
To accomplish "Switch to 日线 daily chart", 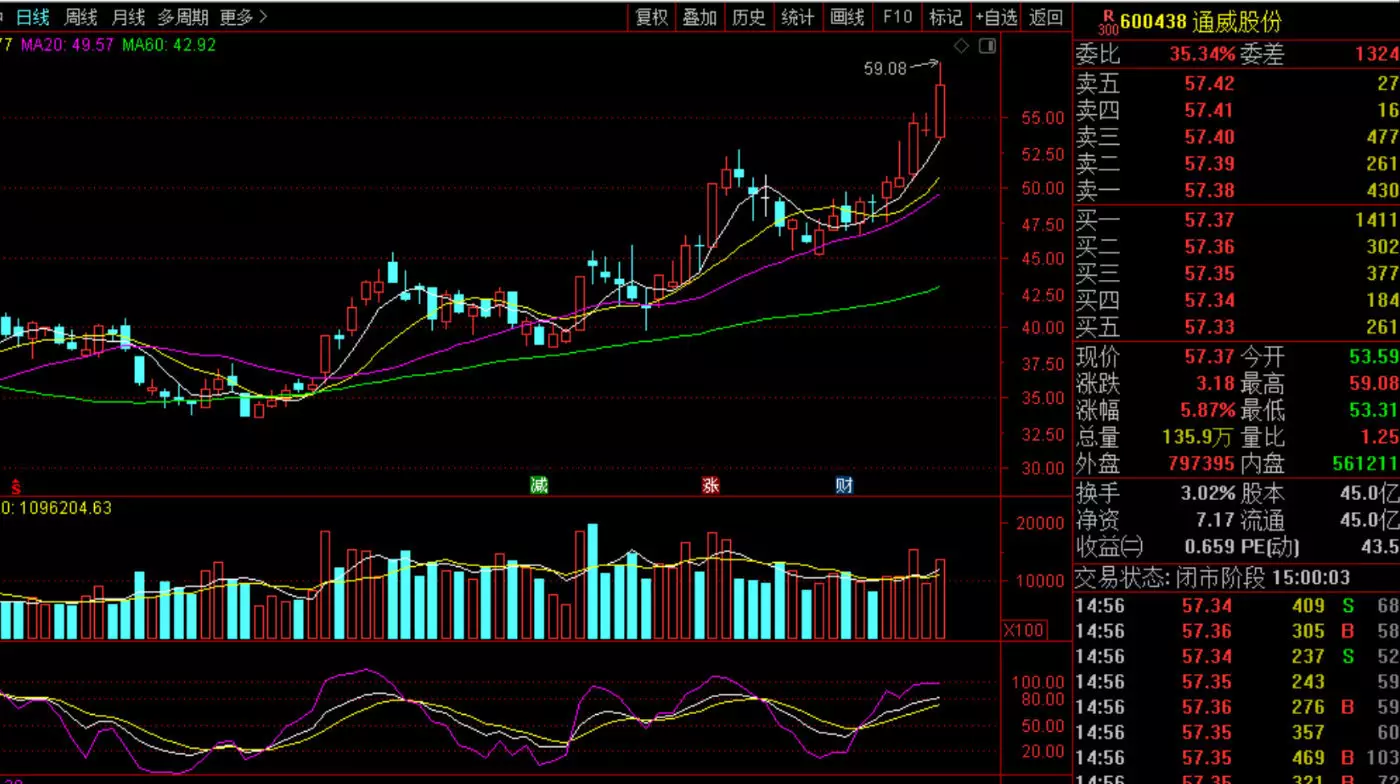I will click(x=32, y=17).
